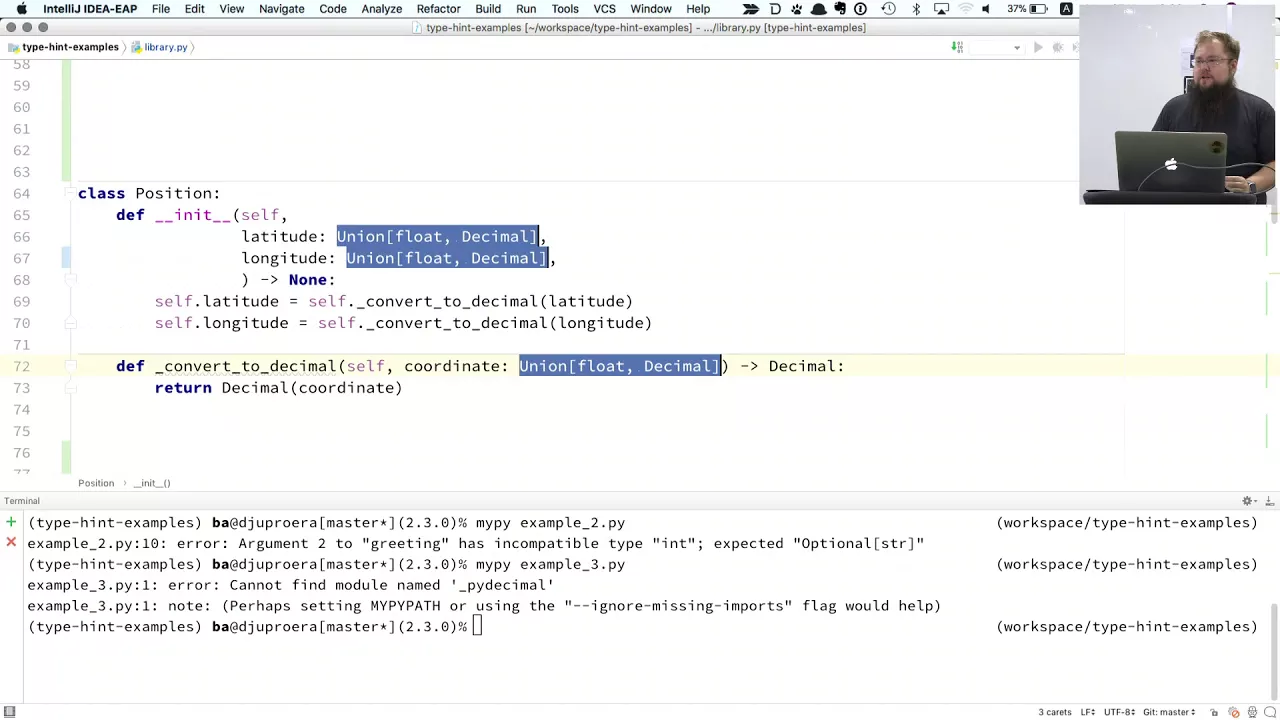Toggle tool window buttons icon in status bar

[9, 712]
